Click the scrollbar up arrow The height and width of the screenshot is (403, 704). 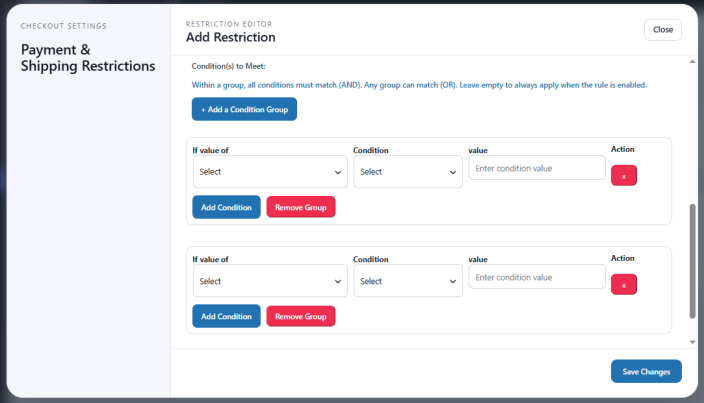coord(692,61)
